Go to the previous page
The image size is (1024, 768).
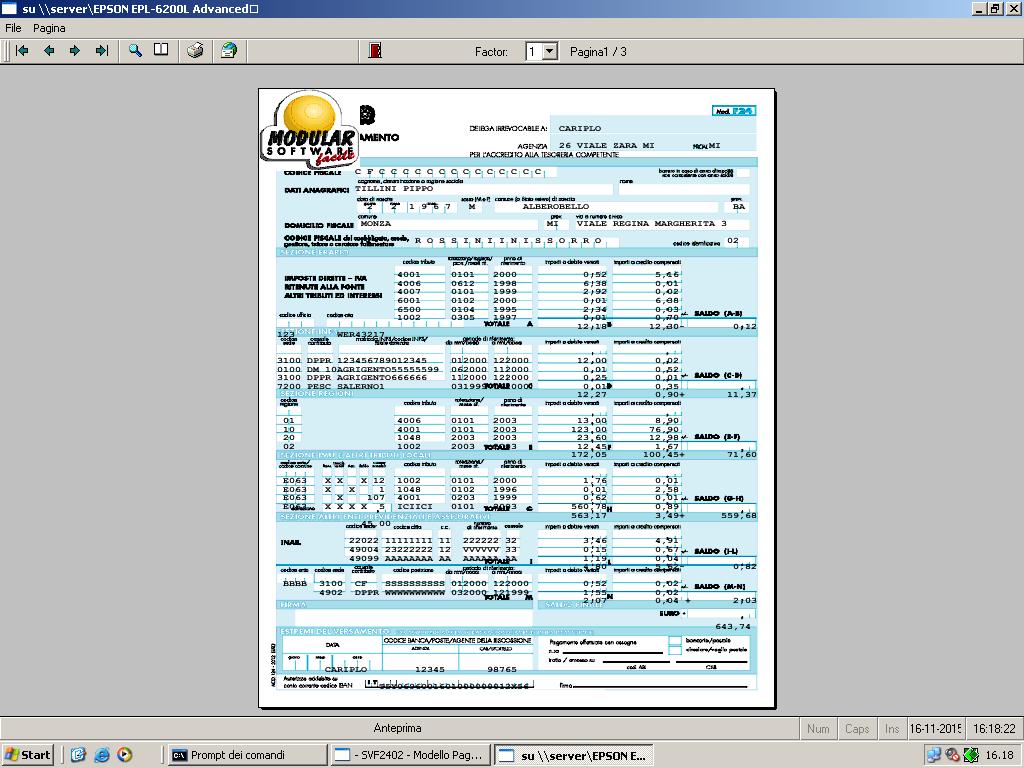(x=49, y=51)
